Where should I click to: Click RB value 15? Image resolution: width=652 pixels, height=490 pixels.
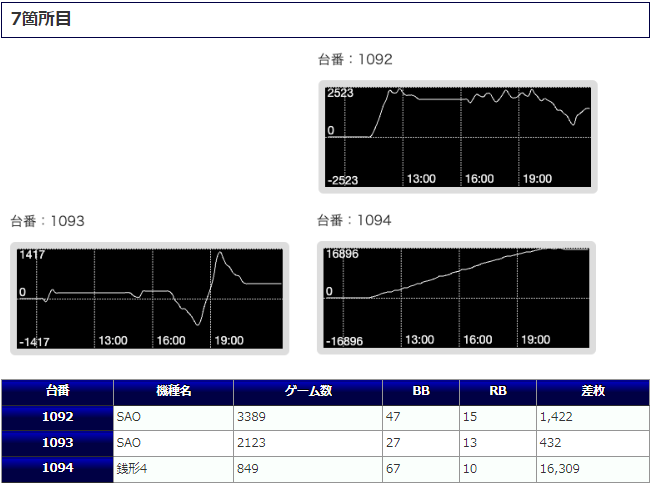coord(470,417)
